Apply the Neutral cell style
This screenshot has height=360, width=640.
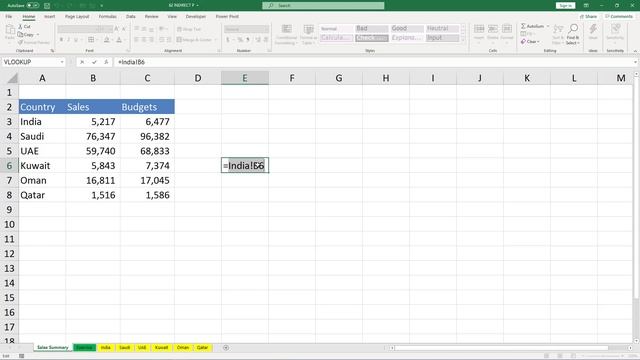[x=442, y=28]
